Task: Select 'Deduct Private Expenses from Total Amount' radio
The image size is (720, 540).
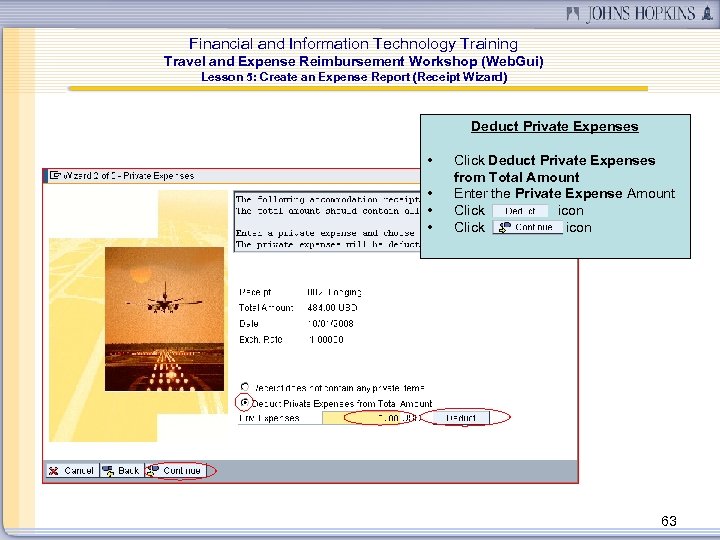Action: coord(245,402)
